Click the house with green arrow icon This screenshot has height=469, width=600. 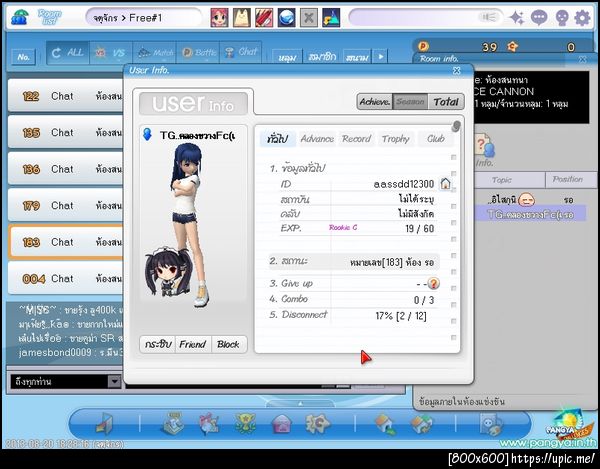[x=385, y=424]
